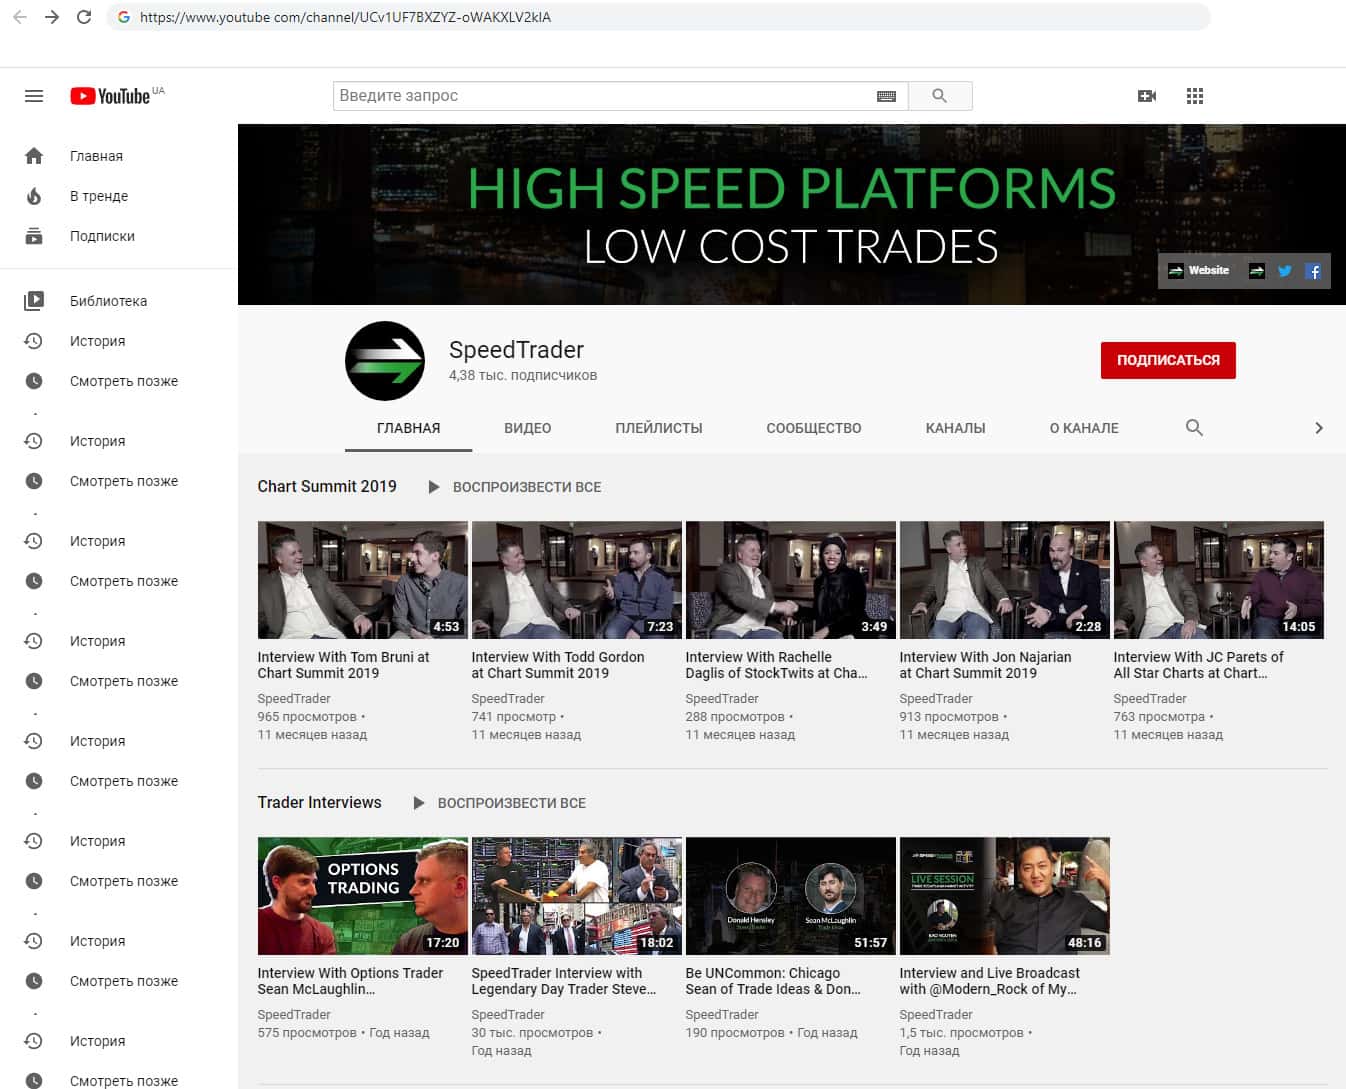Open the hamburger guide menu
Screen dimensions: 1346x1089
click(x=34, y=96)
